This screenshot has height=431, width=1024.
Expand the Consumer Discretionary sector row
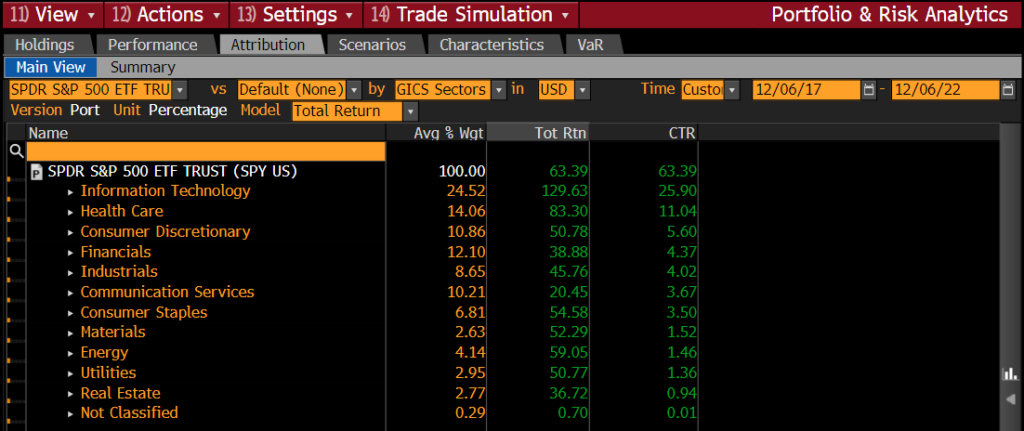[x=71, y=232]
